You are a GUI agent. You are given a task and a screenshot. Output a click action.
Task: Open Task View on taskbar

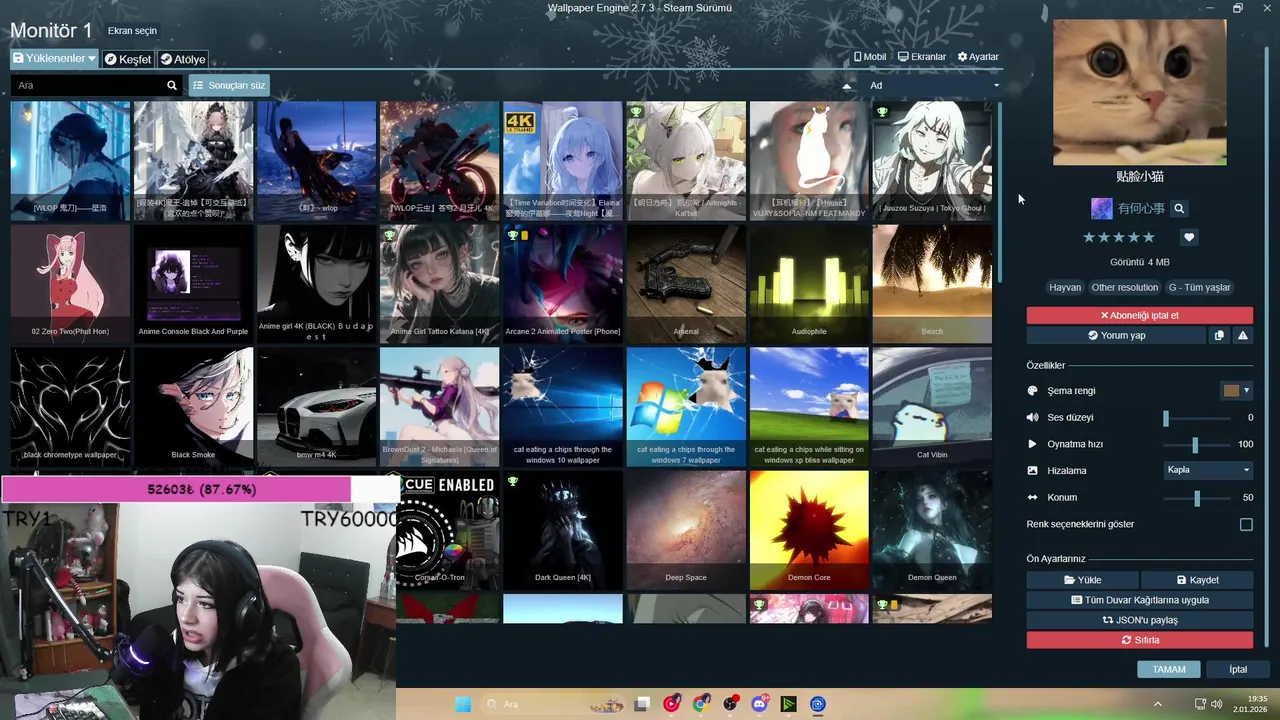(642, 704)
